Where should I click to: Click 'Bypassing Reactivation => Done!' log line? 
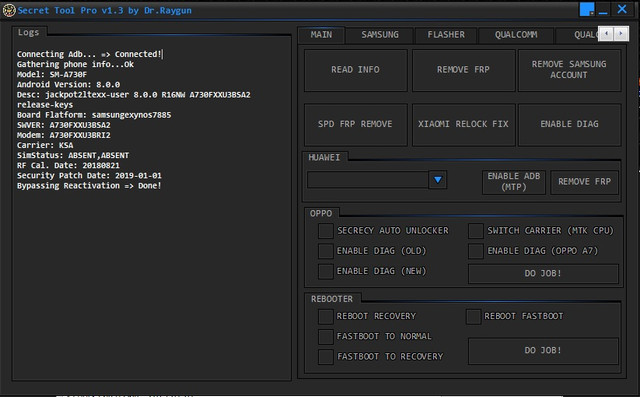[x=89, y=186]
